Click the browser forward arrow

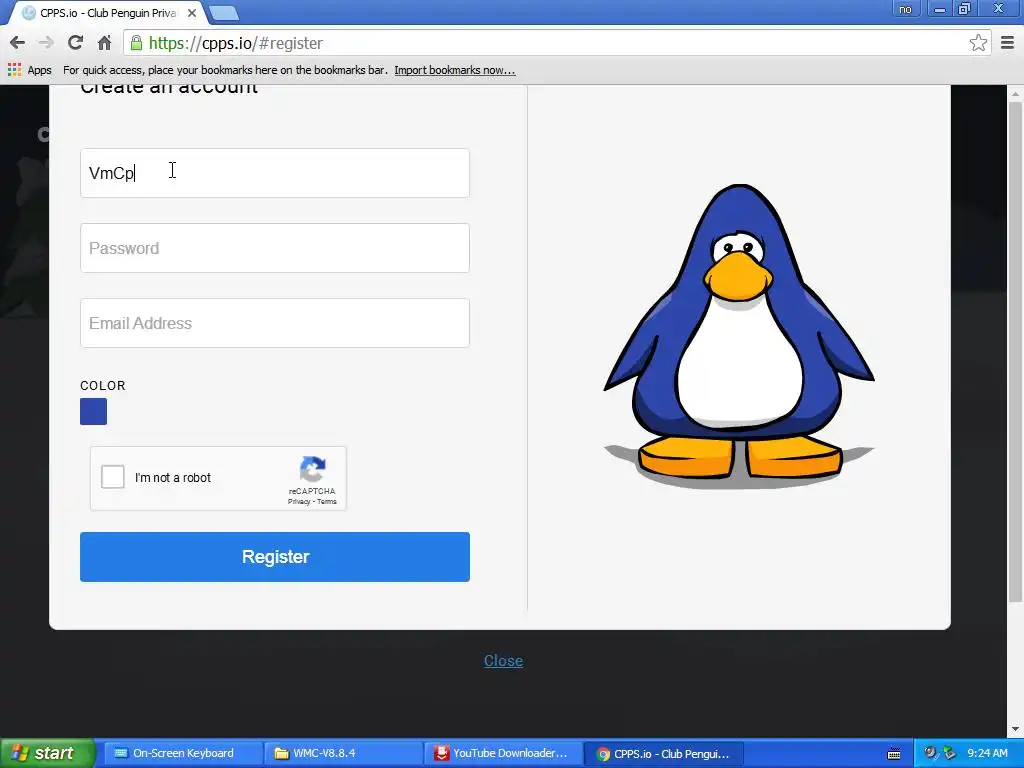[x=46, y=43]
